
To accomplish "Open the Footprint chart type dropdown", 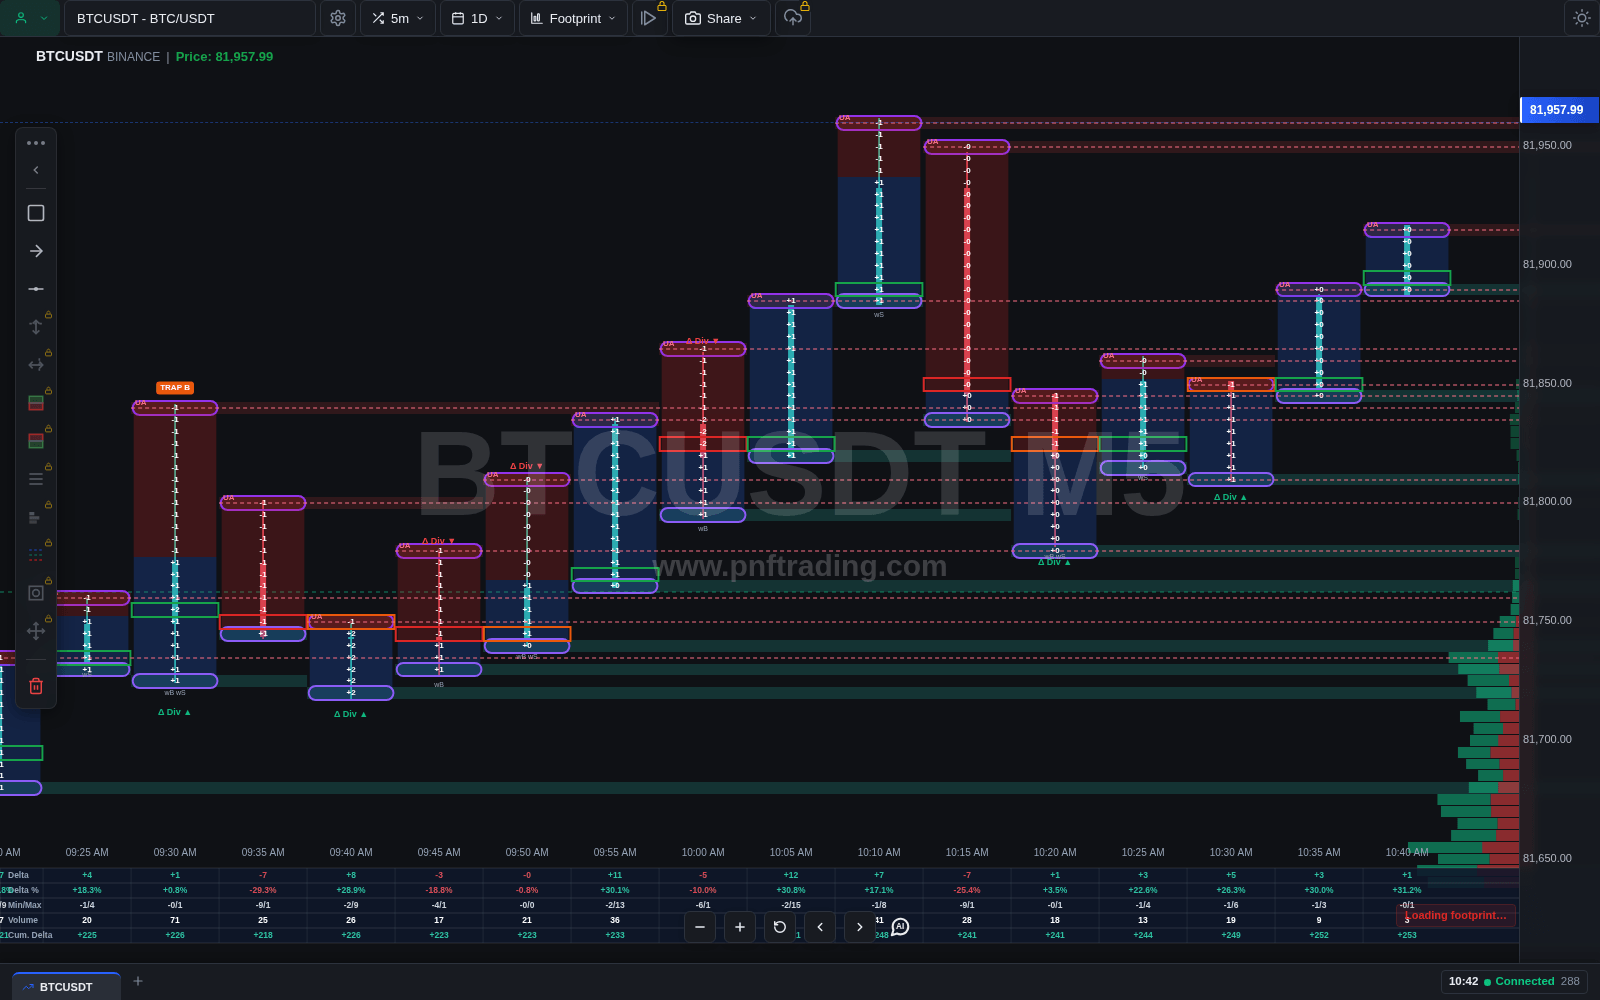I will coord(573,18).
